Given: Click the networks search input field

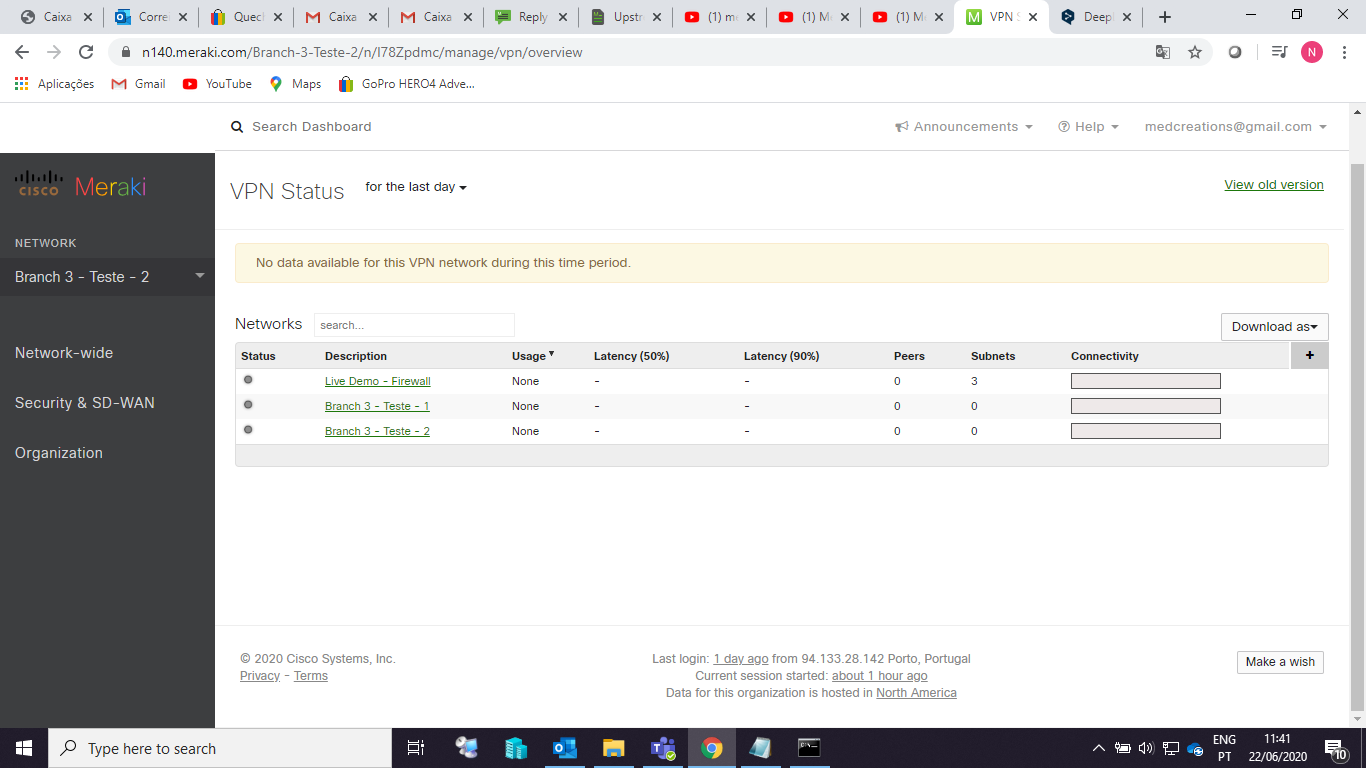Looking at the screenshot, I should pyautogui.click(x=414, y=325).
